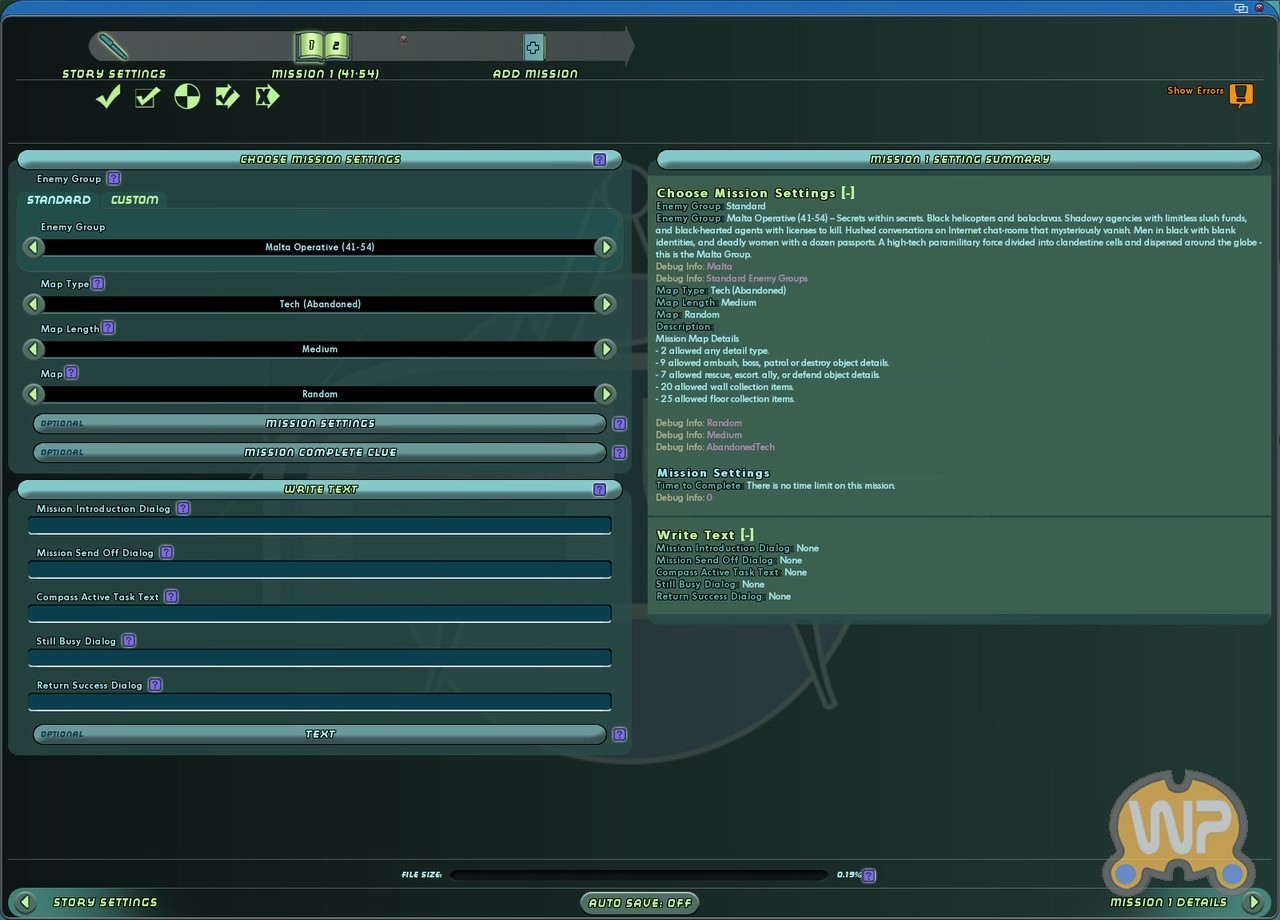Click the circular crosshair target icon
Image resolution: width=1280 pixels, height=920 pixels.
pyautogui.click(x=187, y=97)
